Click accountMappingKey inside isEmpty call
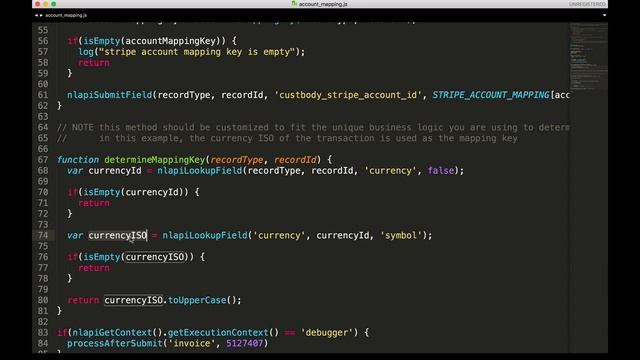This screenshot has width=640, height=360. coord(170,41)
